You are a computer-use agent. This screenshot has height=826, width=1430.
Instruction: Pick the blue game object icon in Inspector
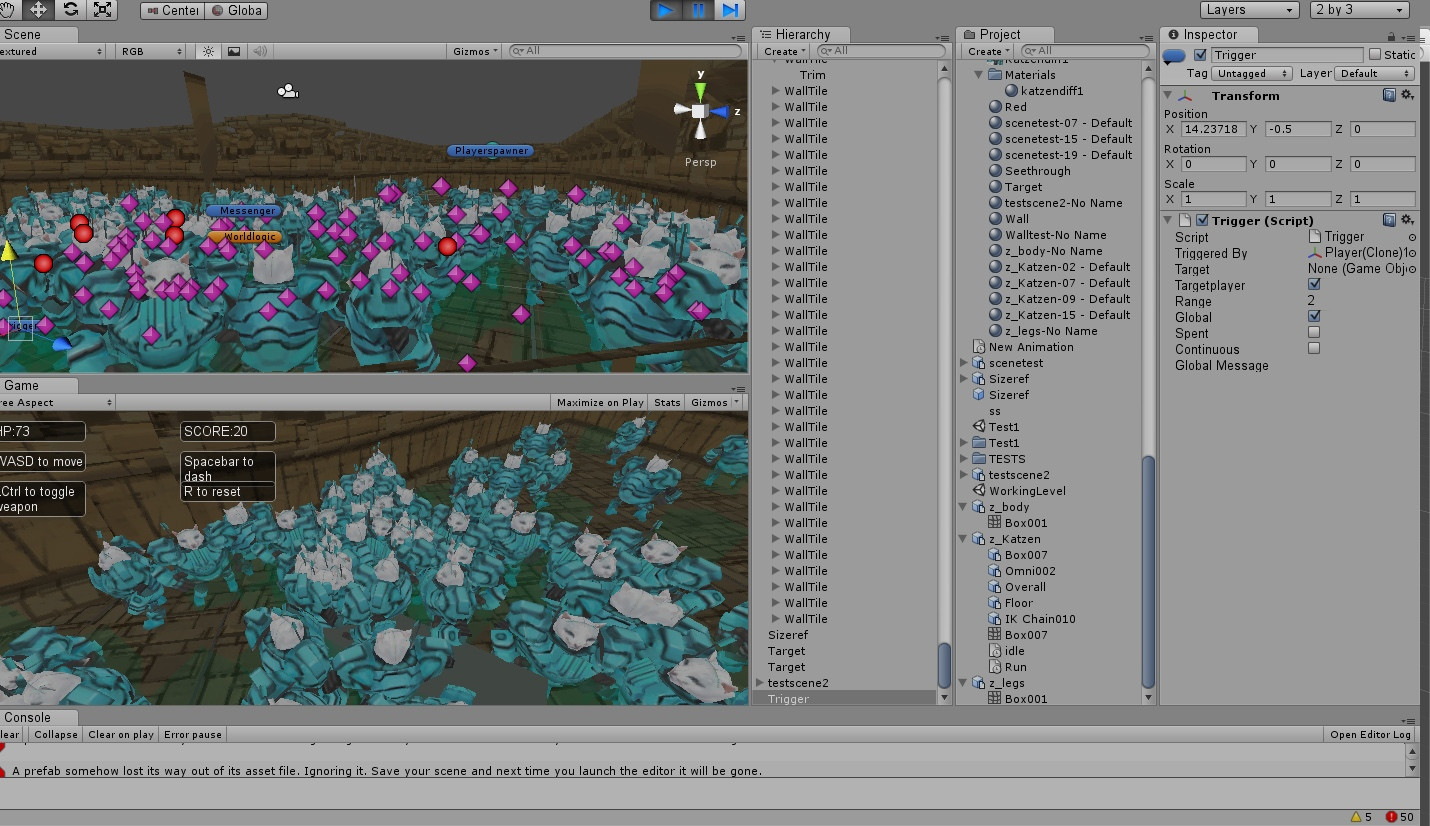click(1175, 56)
